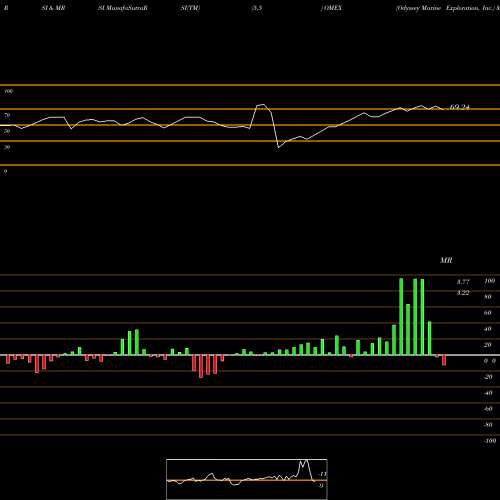
Task: Click the 3.77 value in MR panel
Action: 463,282
